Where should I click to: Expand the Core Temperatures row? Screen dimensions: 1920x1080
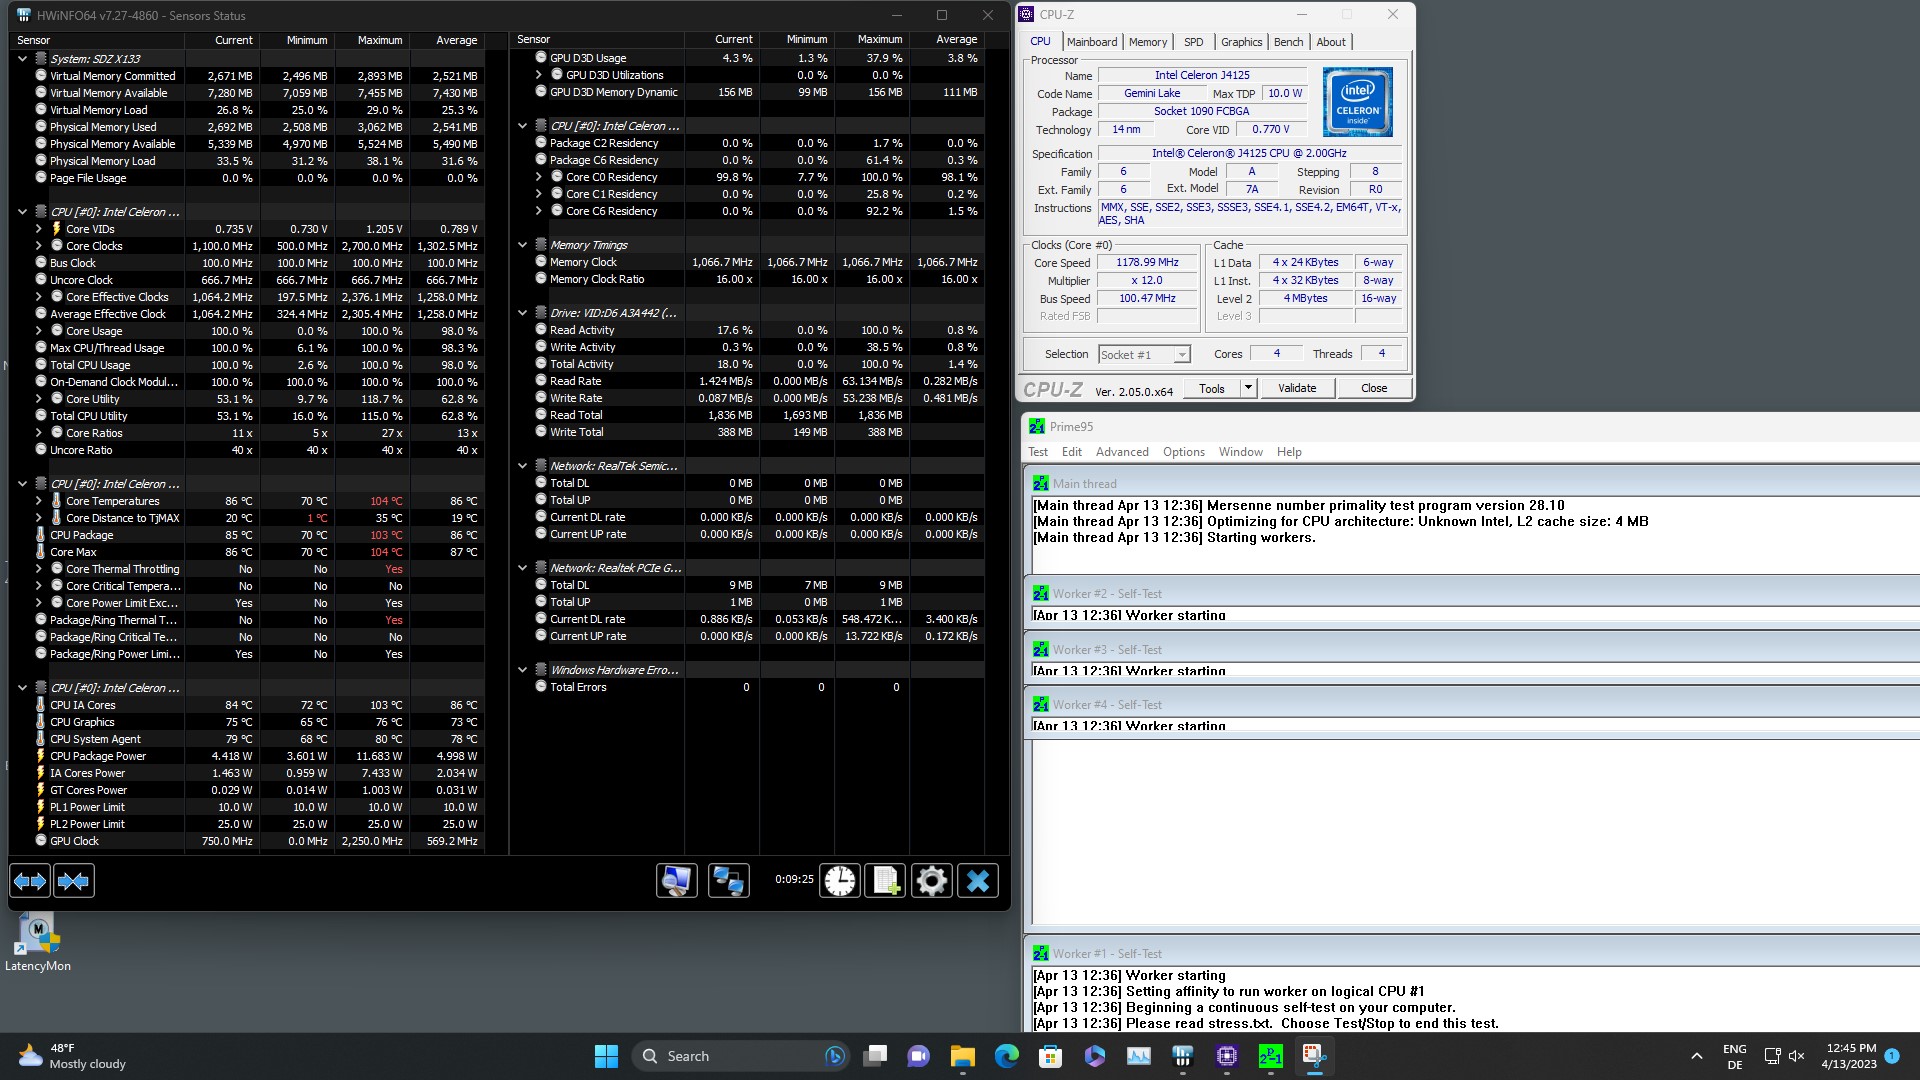click(x=39, y=501)
